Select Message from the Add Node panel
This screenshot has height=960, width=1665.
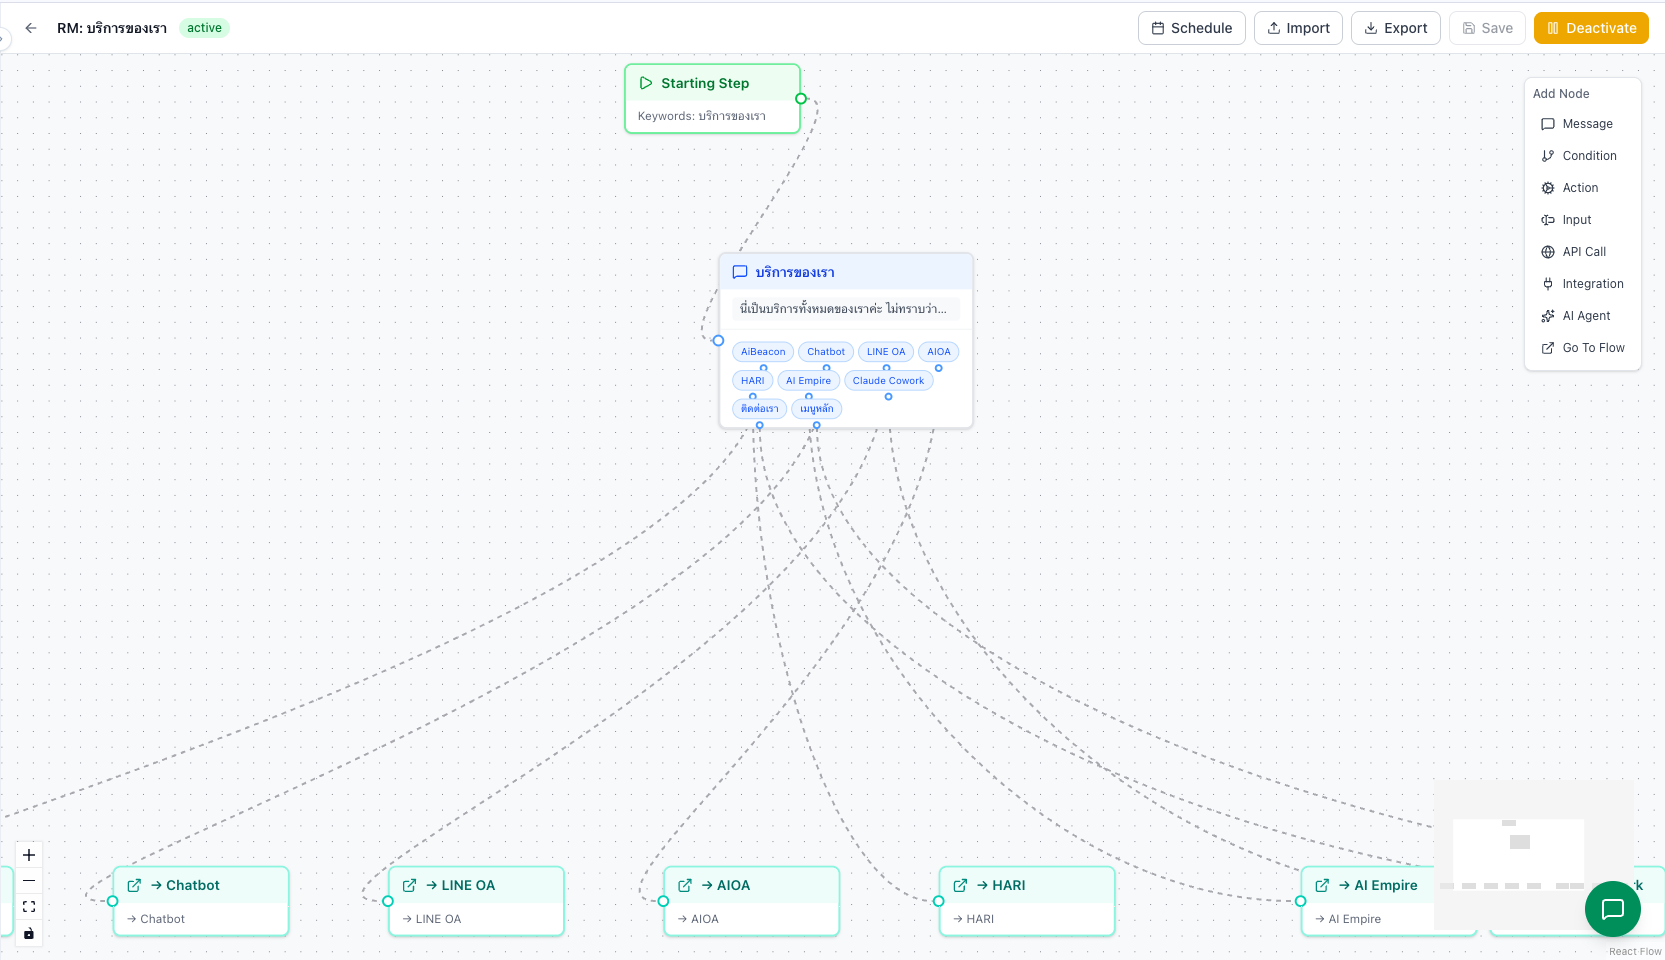(x=1585, y=123)
